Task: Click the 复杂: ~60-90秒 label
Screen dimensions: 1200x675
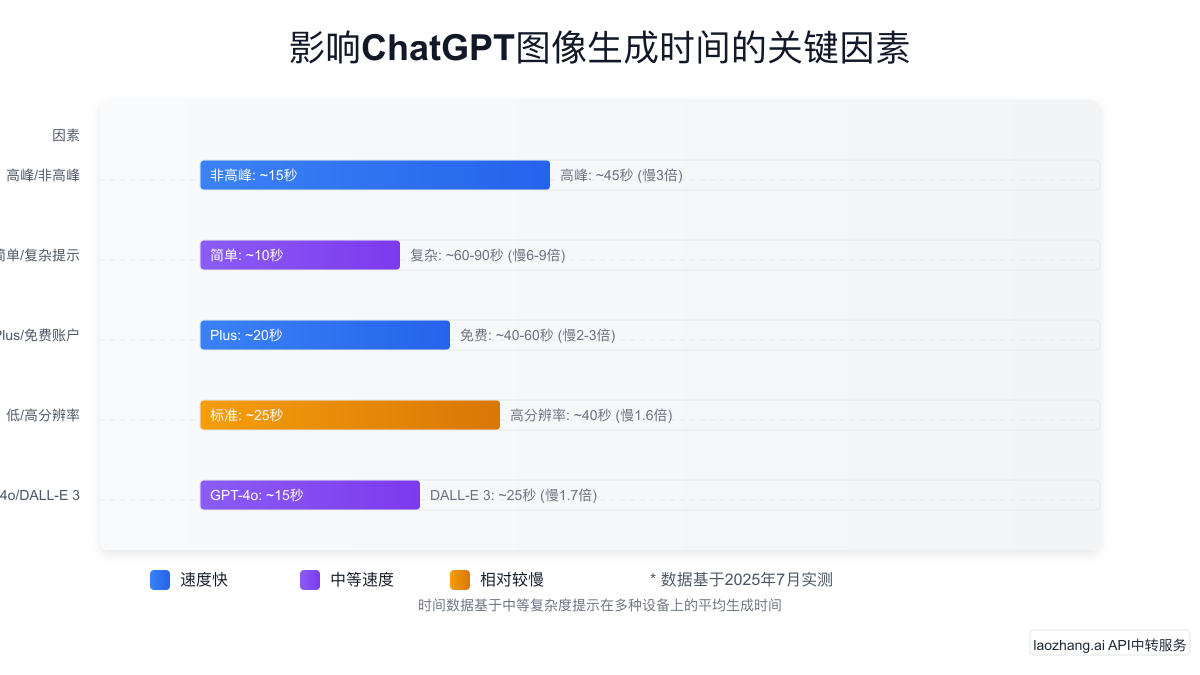Action: click(487, 256)
